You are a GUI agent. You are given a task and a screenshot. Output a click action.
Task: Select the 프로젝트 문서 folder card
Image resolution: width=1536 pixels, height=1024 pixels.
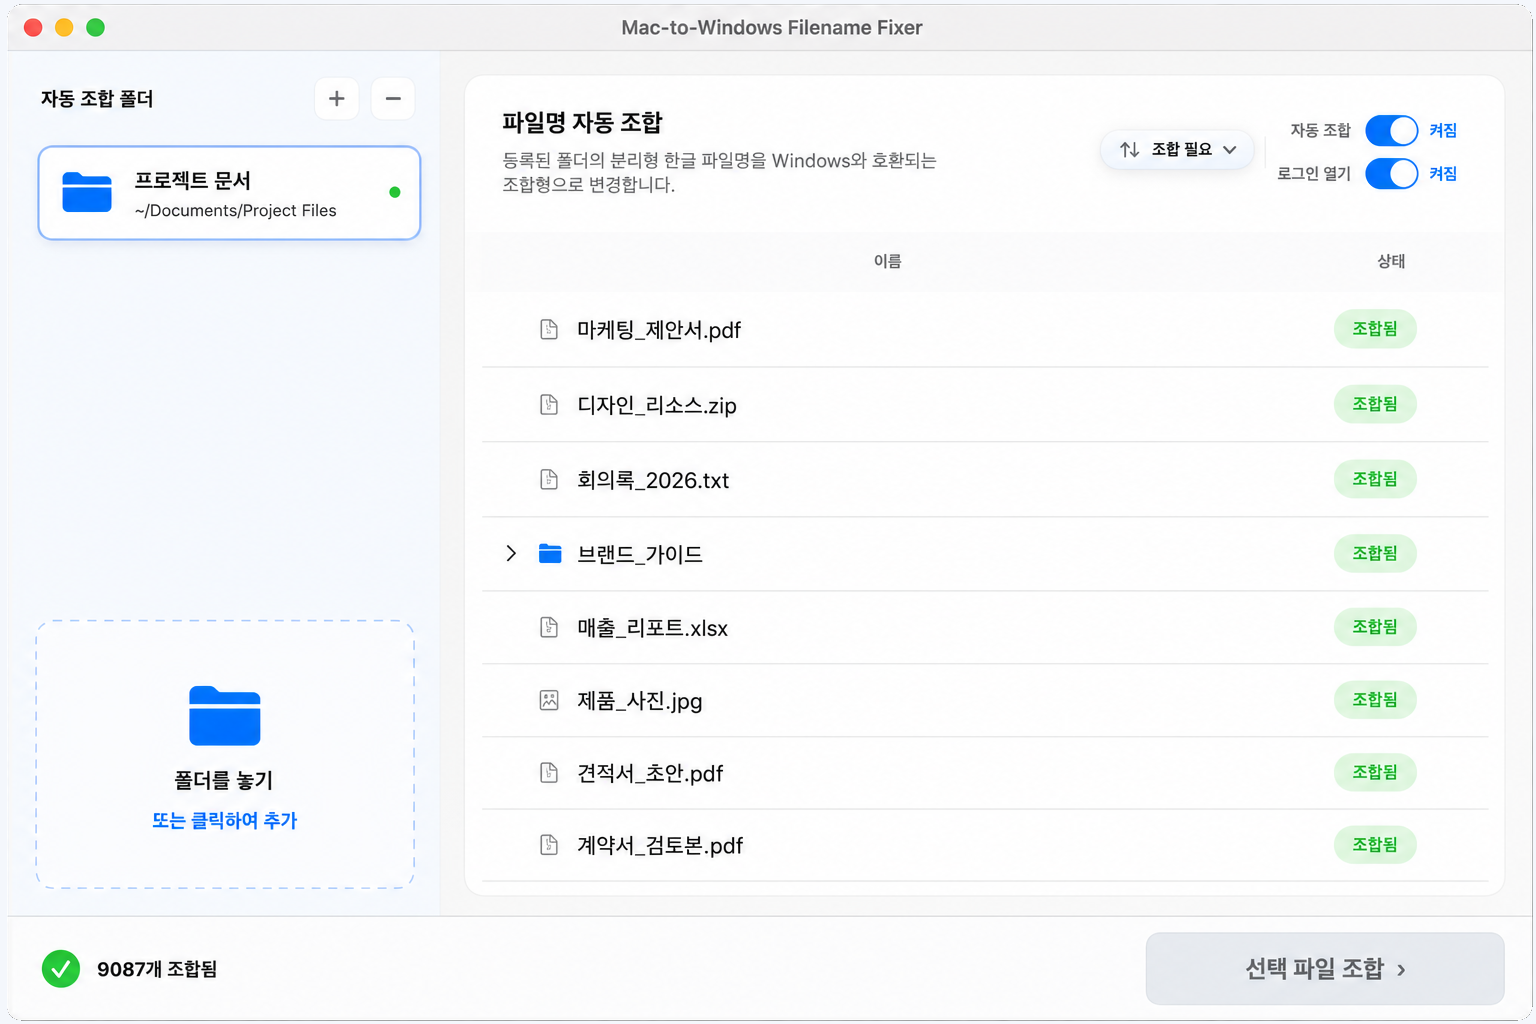click(229, 193)
